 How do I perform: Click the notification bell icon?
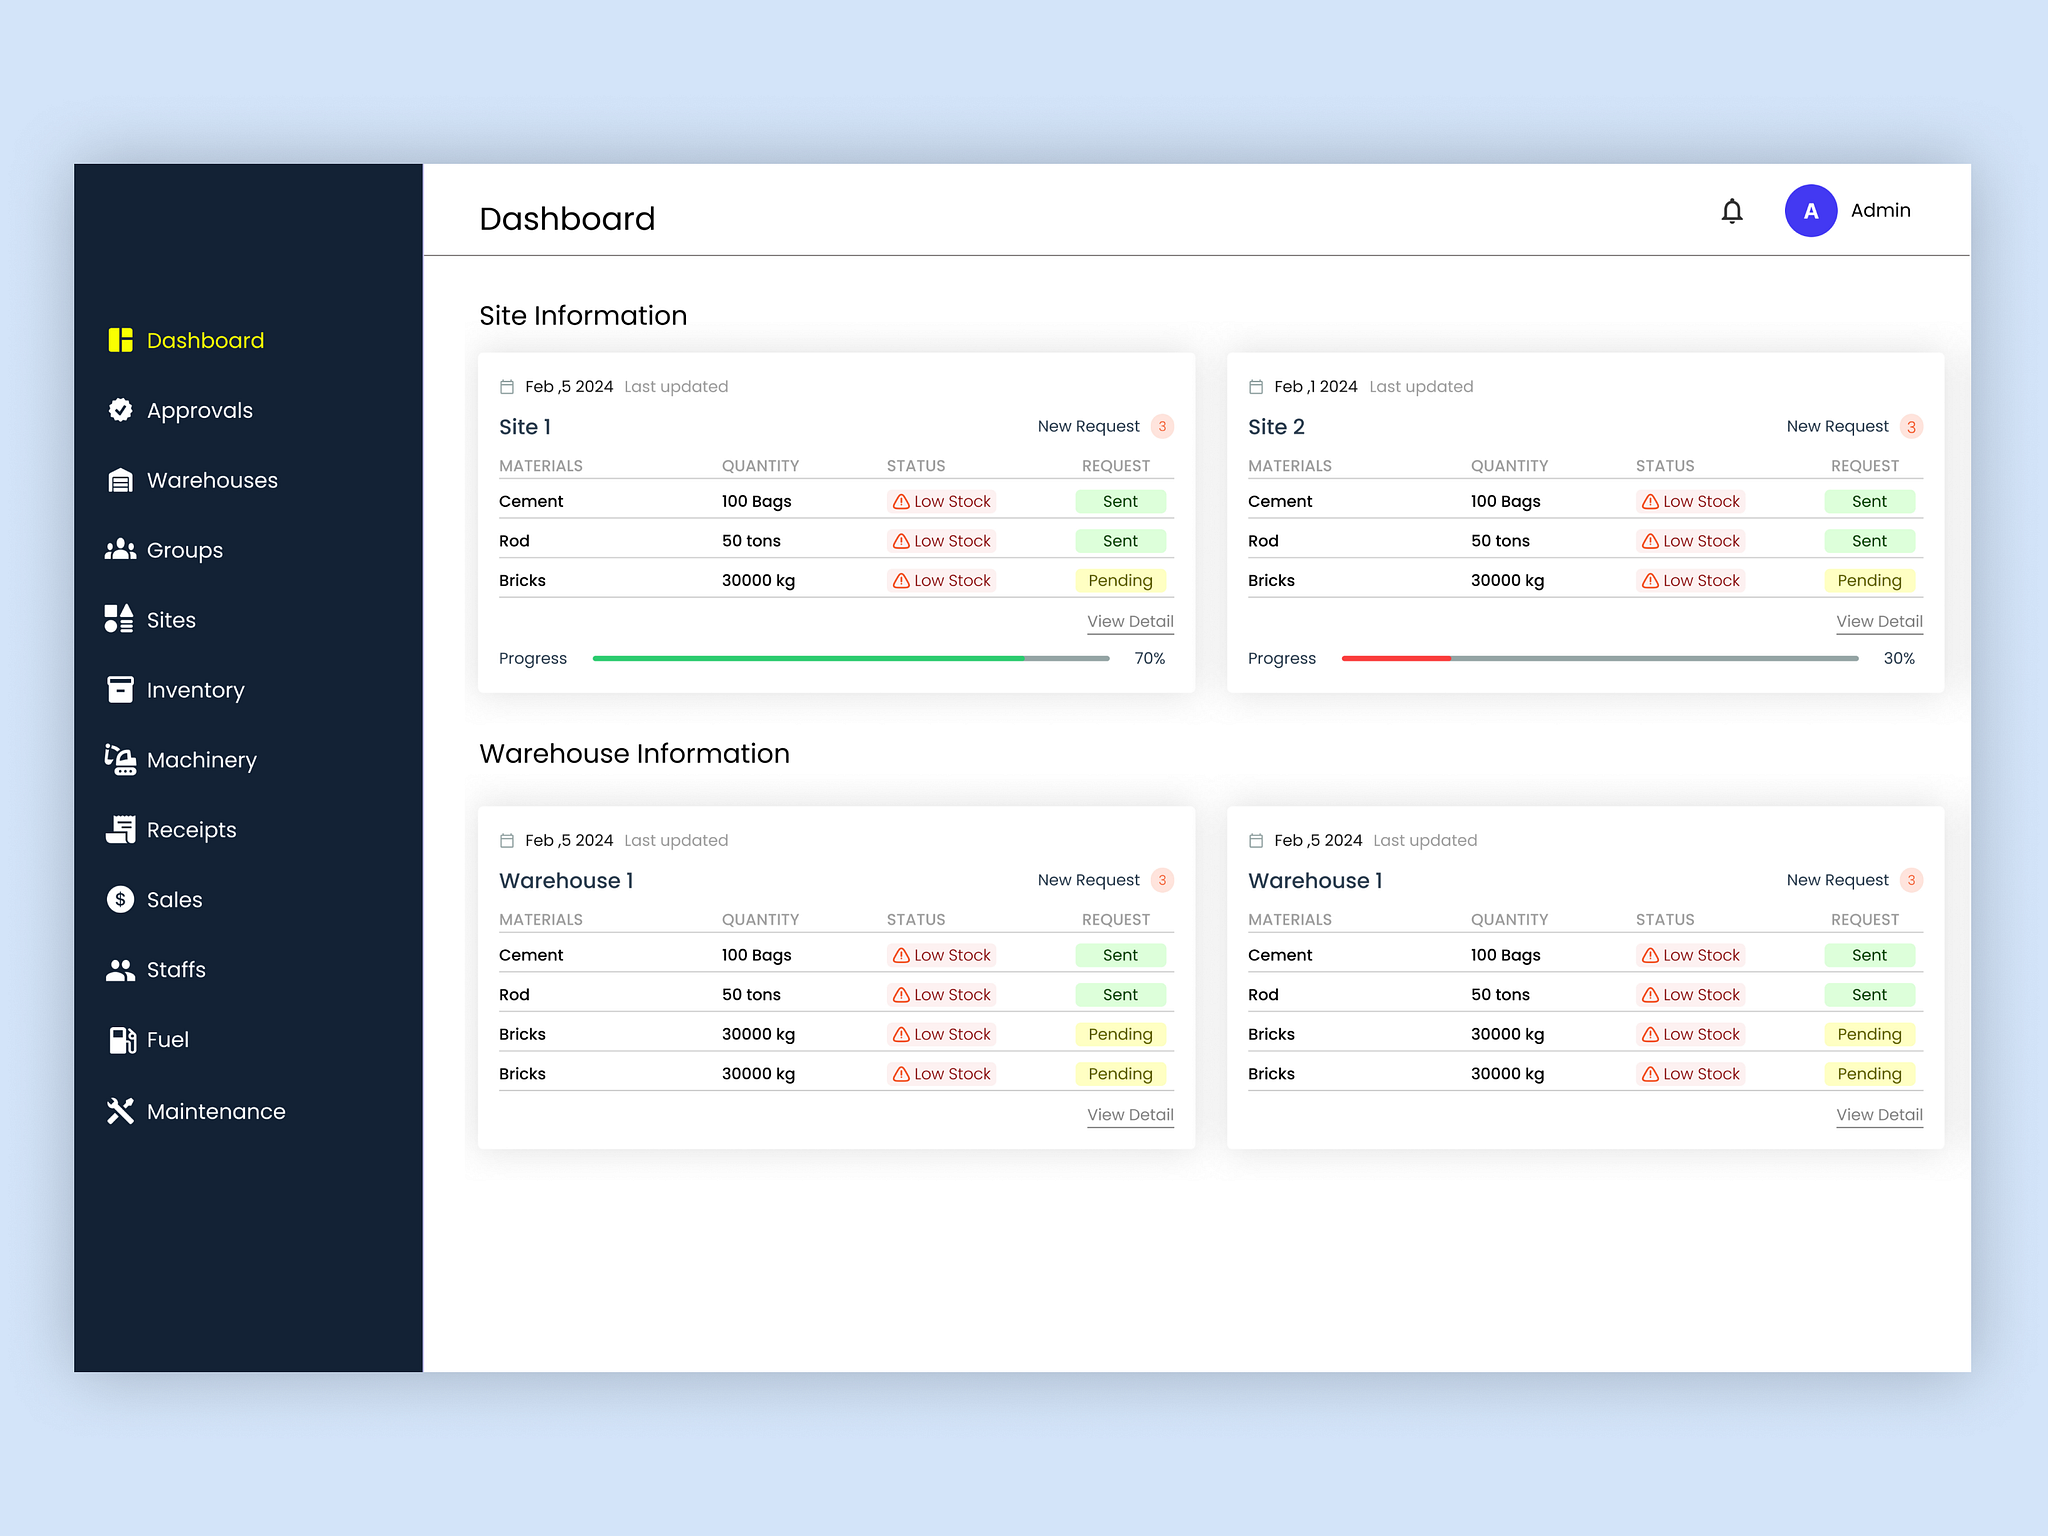1733,211
